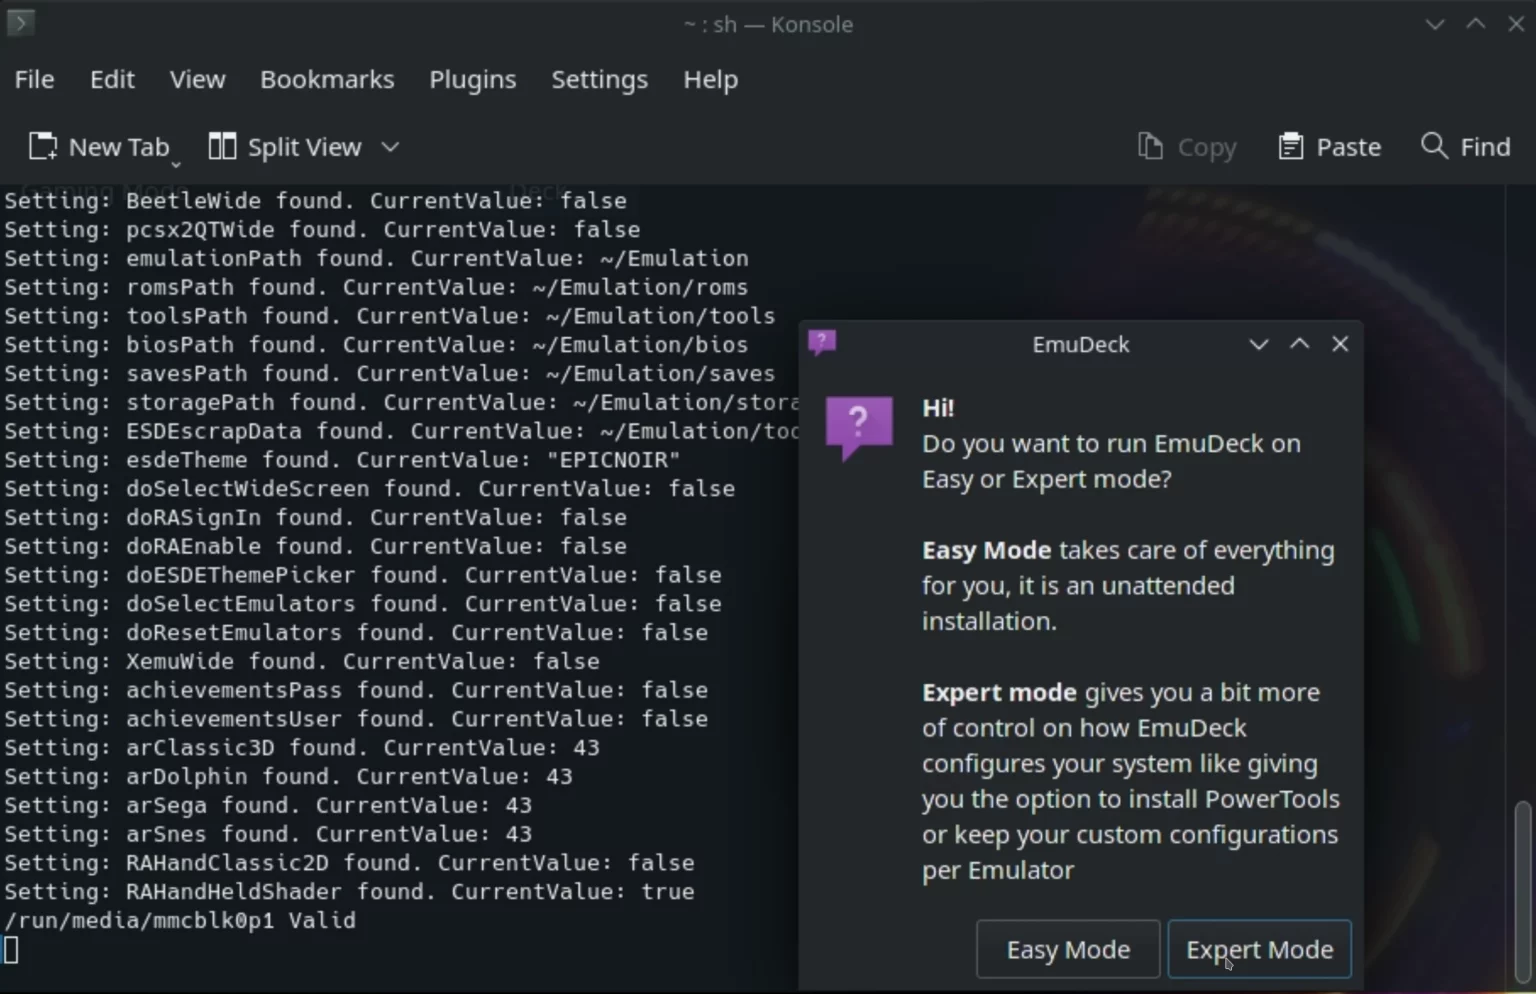Click the Find magnifier icon
This screenshot has width=1536, height=994.
pyautogui.click(x=1434, y=146)
